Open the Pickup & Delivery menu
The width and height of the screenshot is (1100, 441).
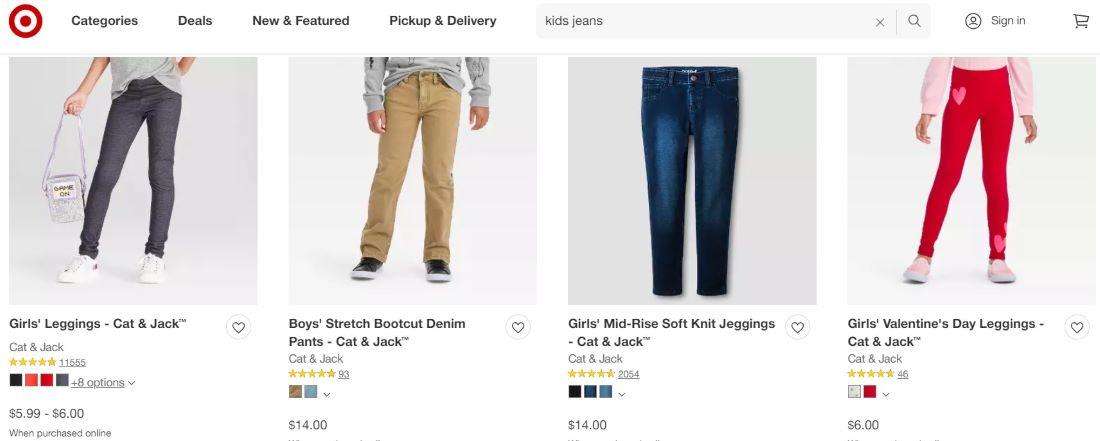tap(442, 21)
